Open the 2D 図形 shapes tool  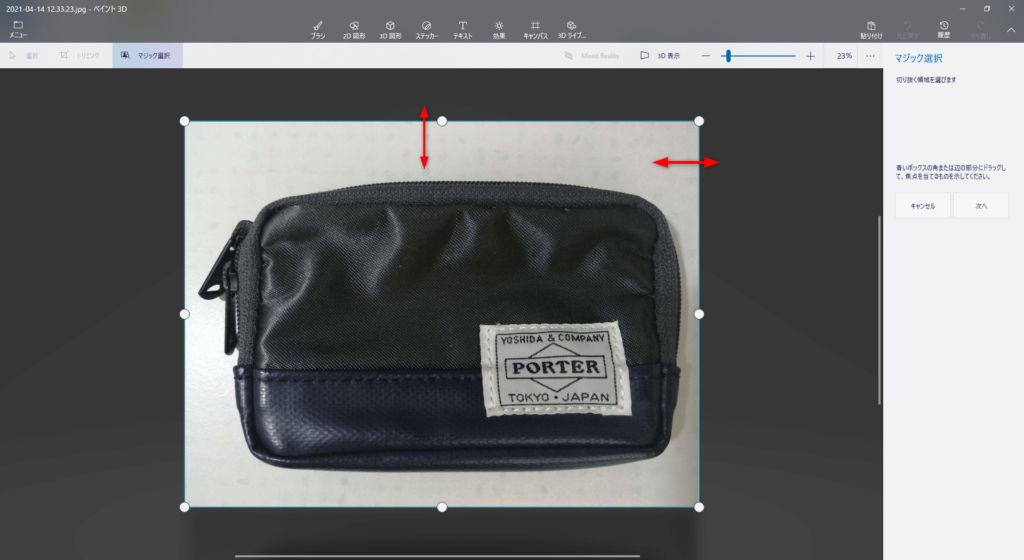tap(354, 30)
